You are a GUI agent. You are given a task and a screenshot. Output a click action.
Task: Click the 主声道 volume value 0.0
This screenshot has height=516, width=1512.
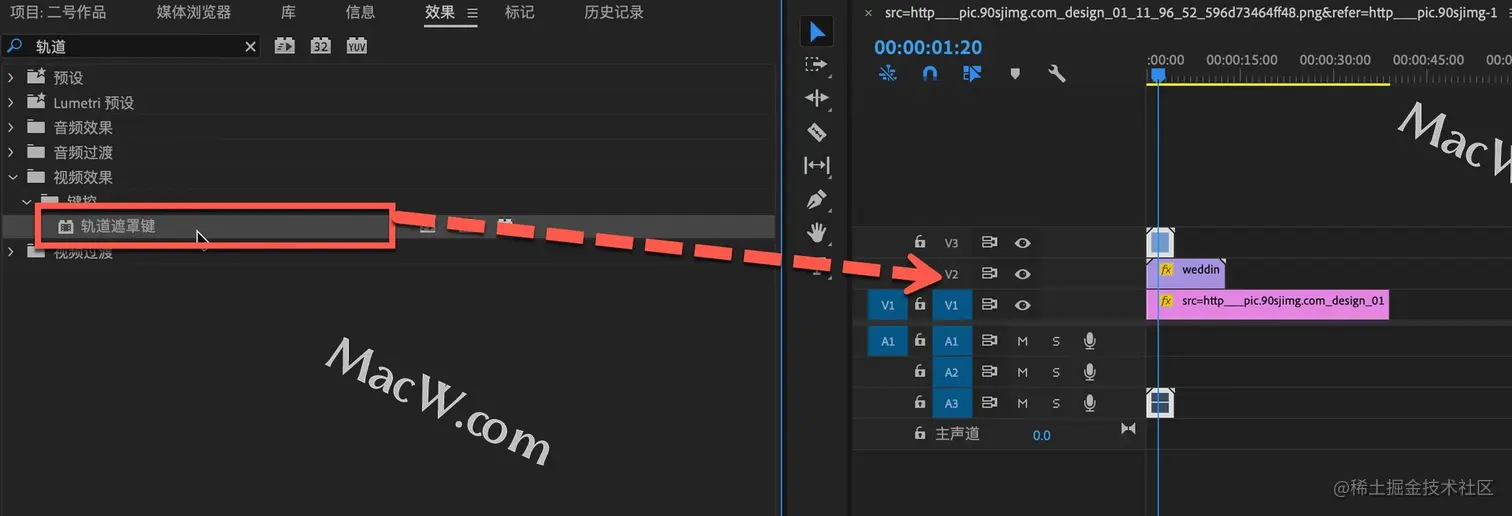1042,435
